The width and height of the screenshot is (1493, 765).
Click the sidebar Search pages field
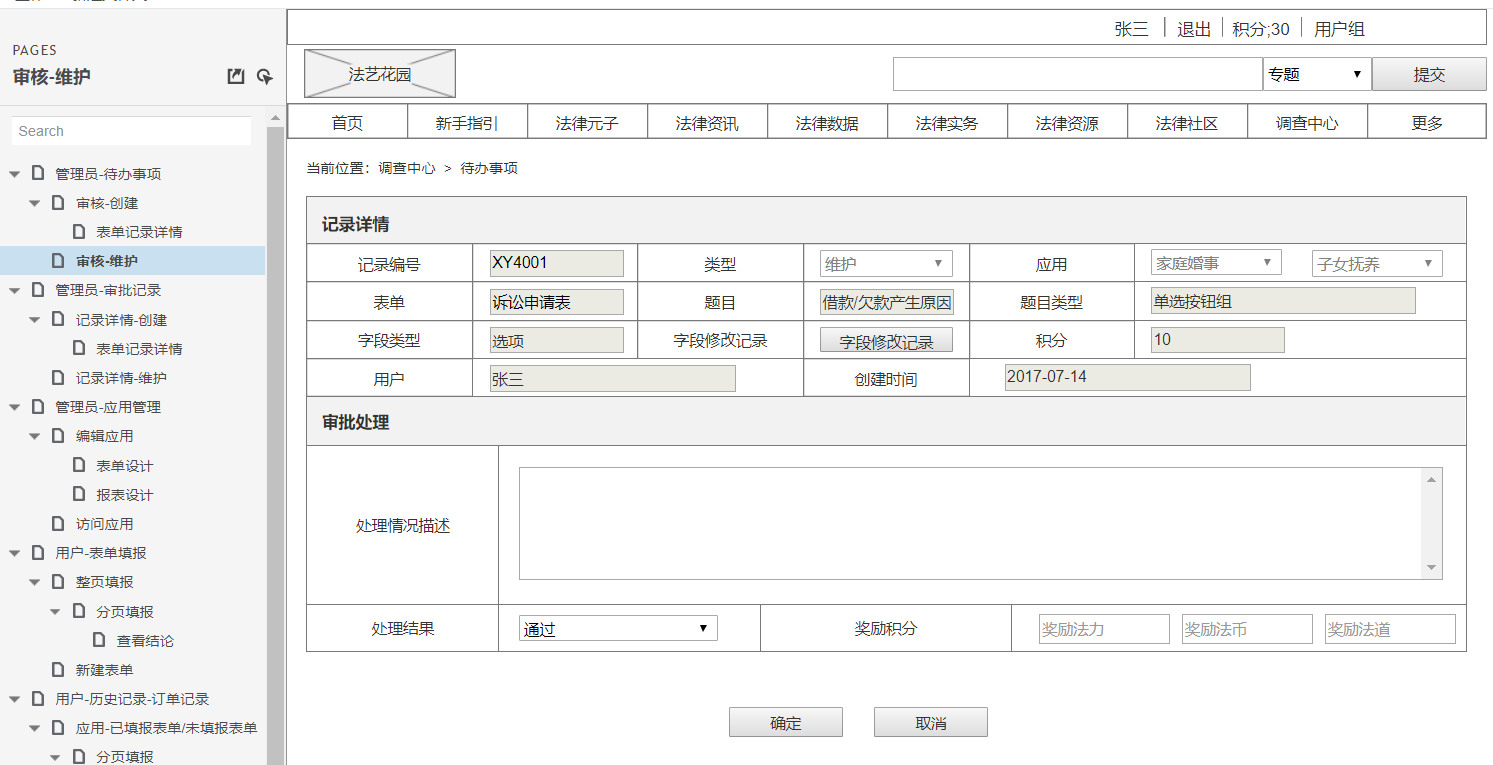coord(132,131)
